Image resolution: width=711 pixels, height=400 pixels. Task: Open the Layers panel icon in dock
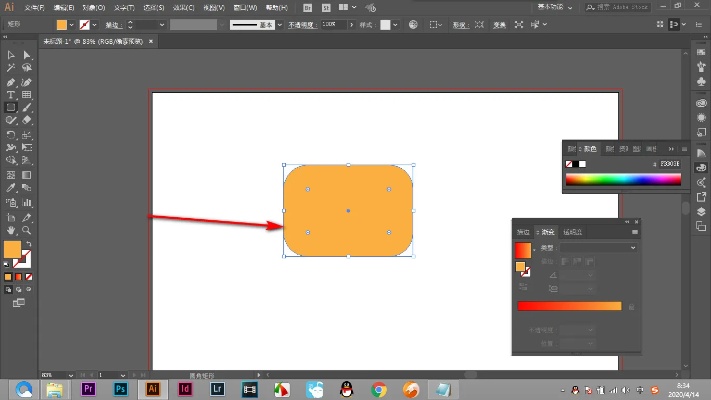pos(701,211)
